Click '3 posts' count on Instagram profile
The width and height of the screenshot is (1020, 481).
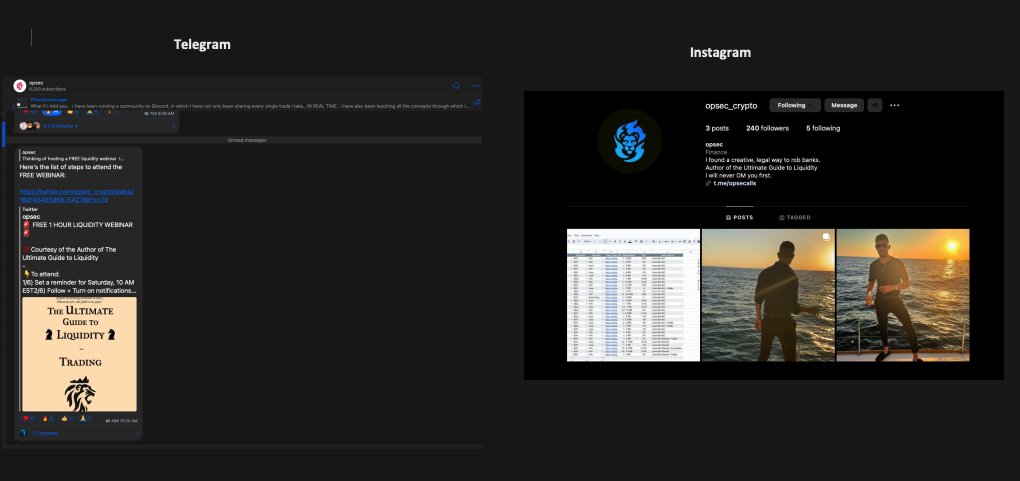coord(717,128)
